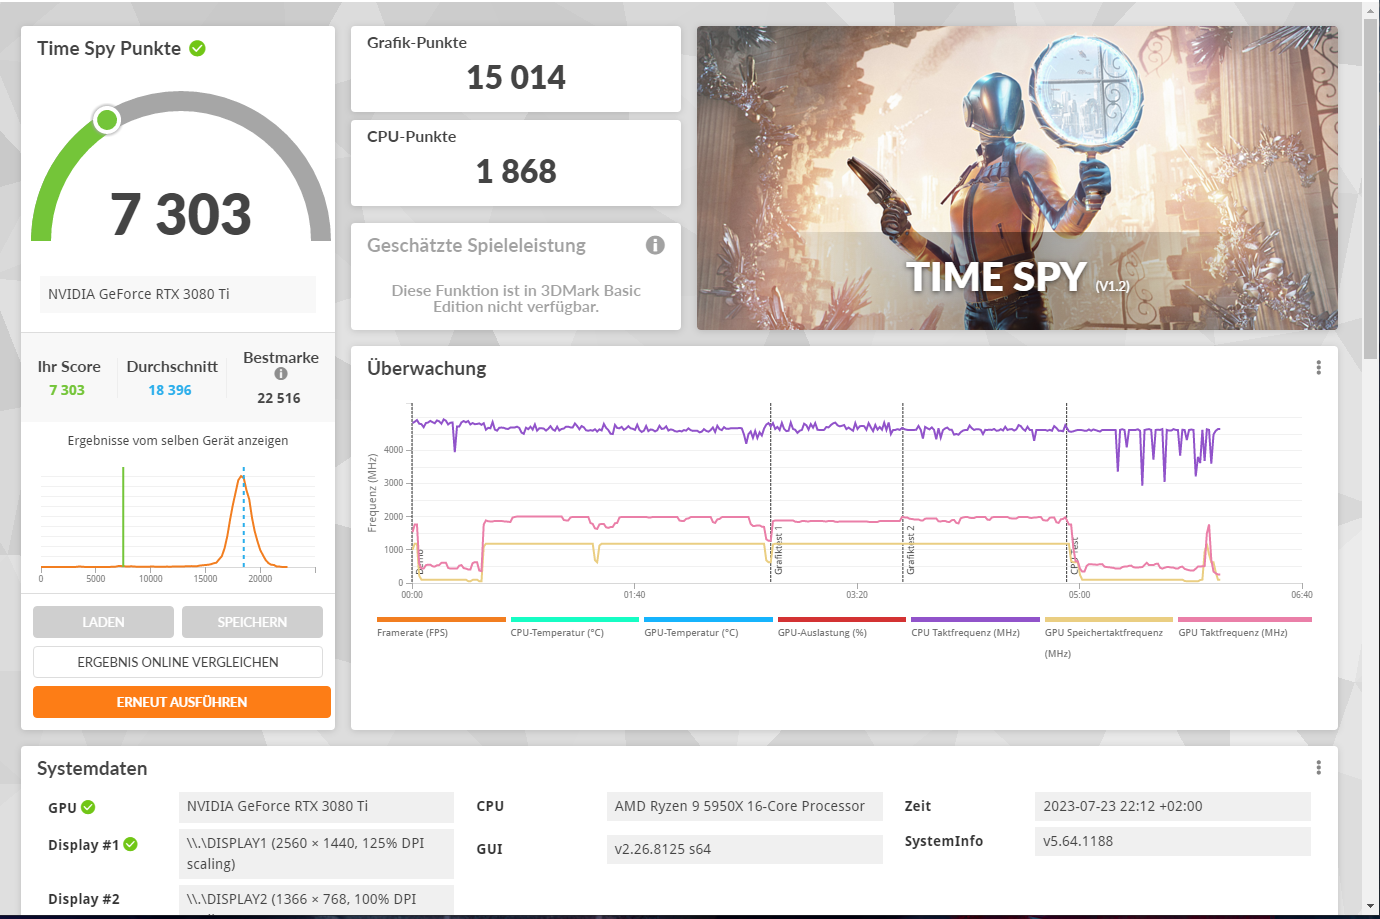
Task: Click the green validation checkmark beside Time Spy Punkte
Action: (198, 48)
